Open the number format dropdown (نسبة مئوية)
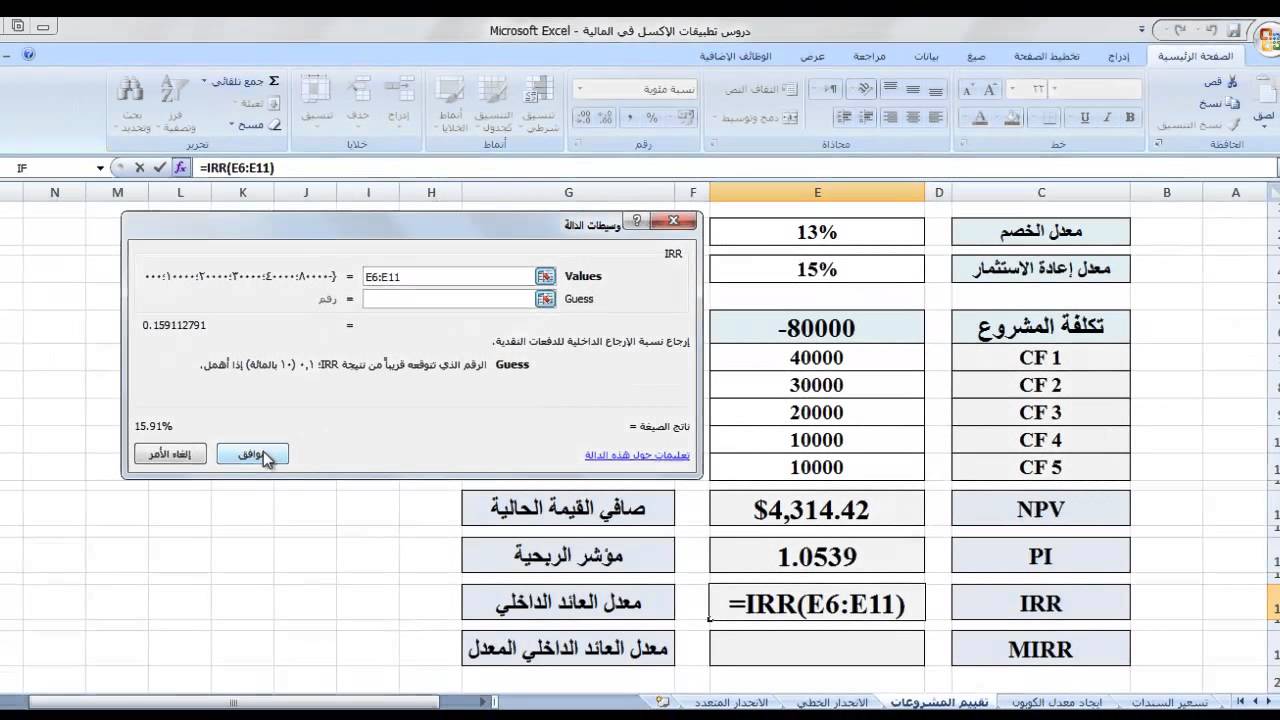This screenshot has width=1280, height=720. point(581,90)
